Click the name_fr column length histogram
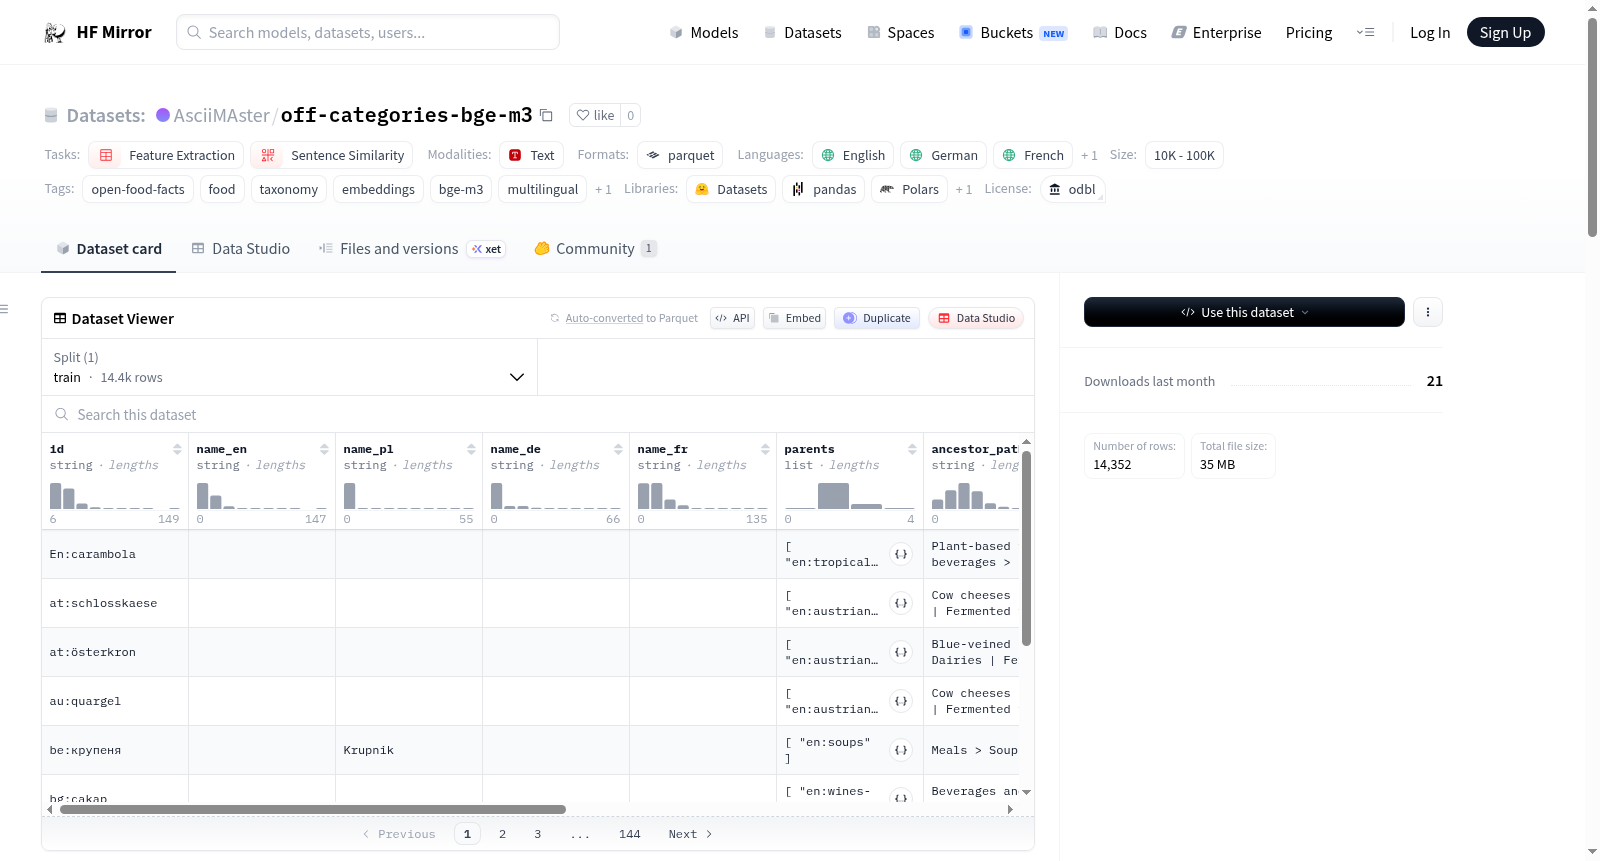This screenshot has width=1600, height=861. pos(703,496)
